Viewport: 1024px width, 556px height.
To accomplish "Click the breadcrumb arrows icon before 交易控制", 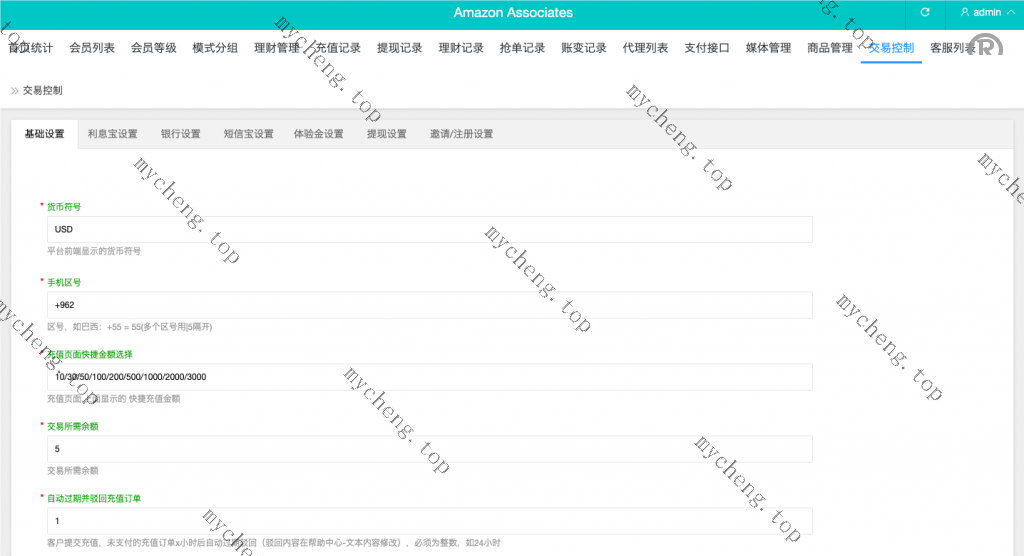I will pos(14,90).
